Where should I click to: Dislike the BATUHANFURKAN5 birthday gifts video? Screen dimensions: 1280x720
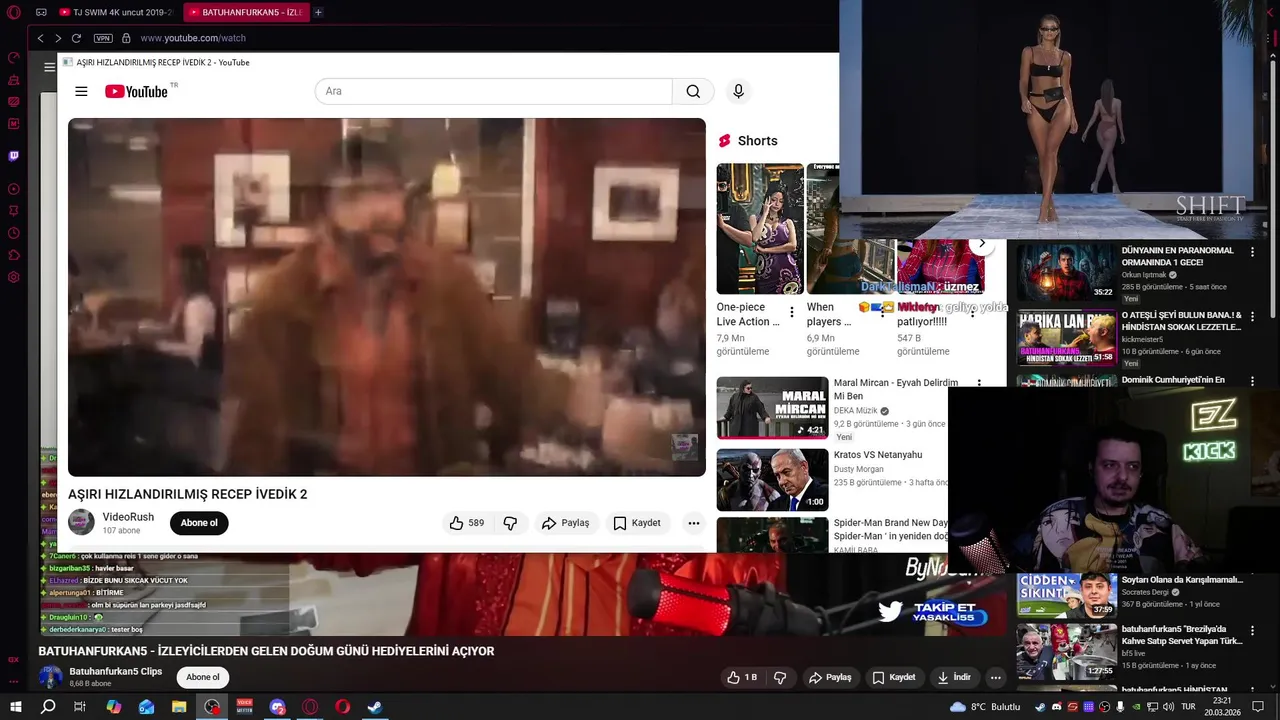pos(780,677)
